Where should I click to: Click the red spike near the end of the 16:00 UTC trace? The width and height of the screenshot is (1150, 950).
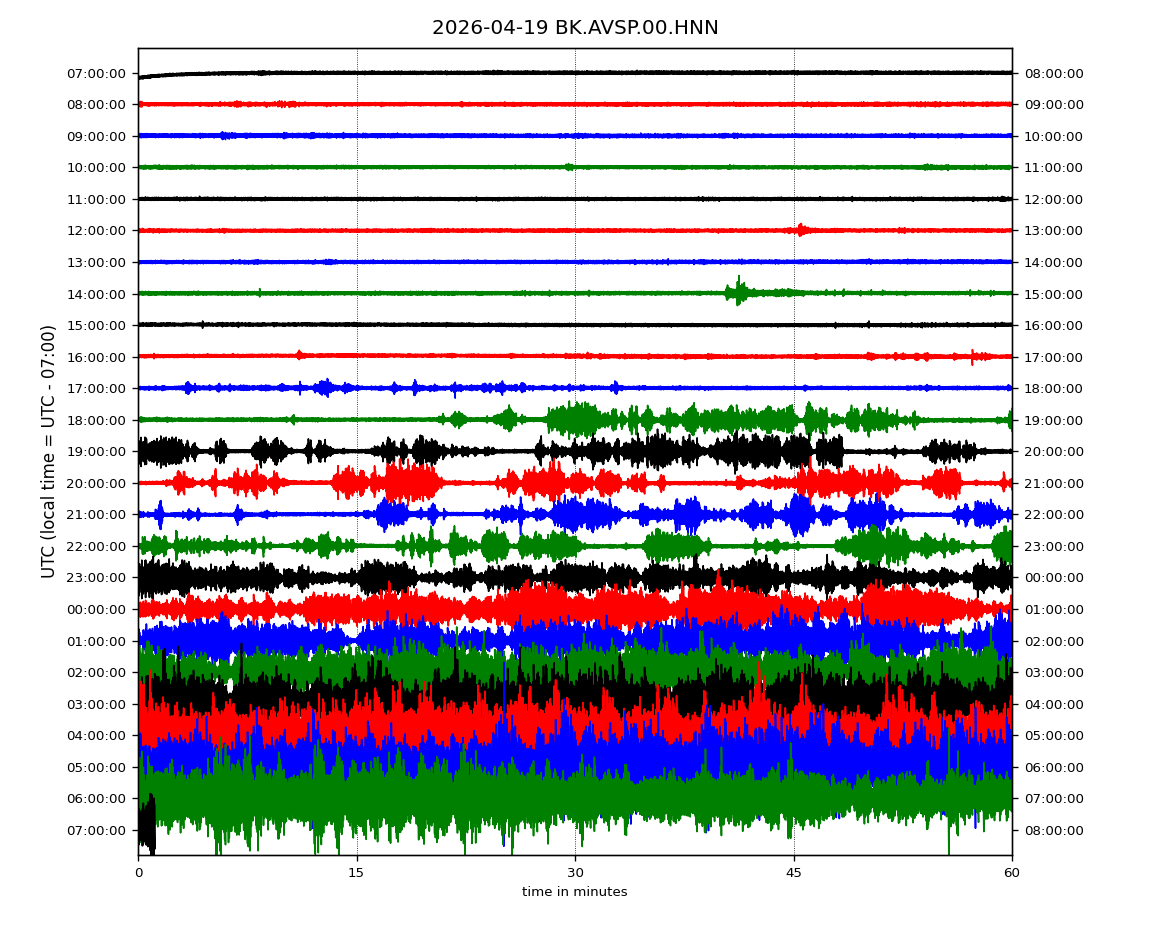pyautogui.click(x=972, y=356)
